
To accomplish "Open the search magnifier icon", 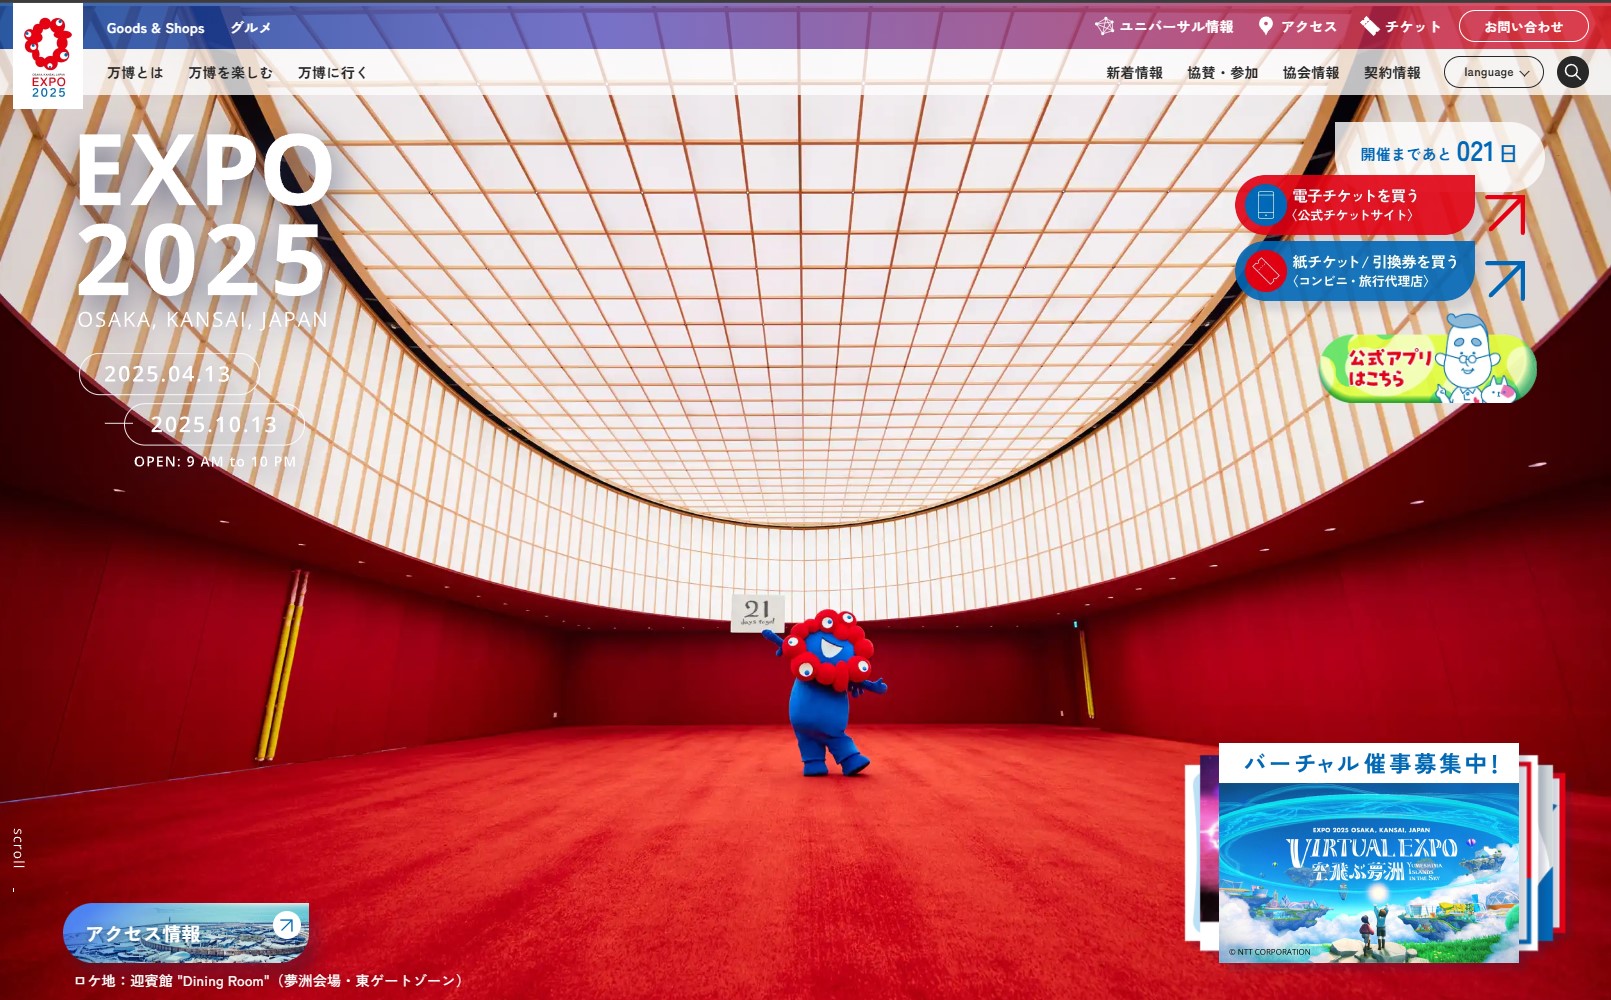I will click(x=1572, y=72).
